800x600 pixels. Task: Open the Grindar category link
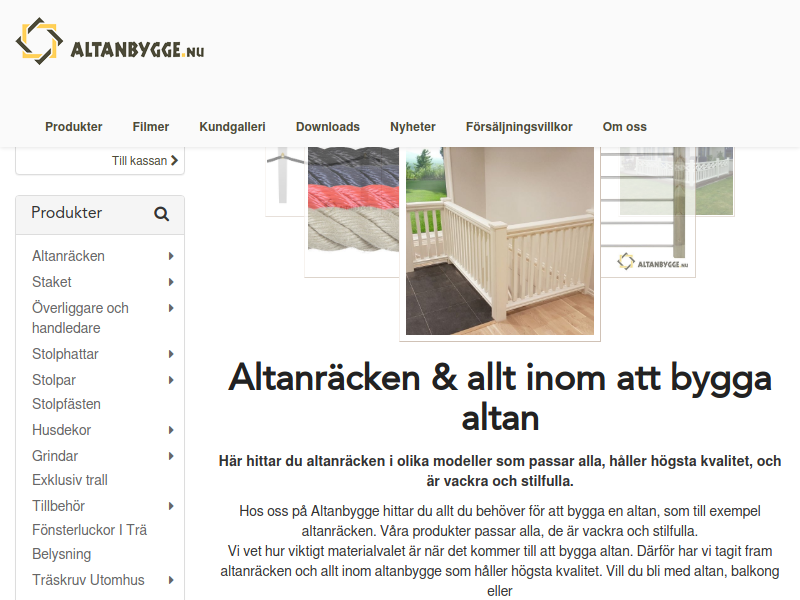click(55, 456)
